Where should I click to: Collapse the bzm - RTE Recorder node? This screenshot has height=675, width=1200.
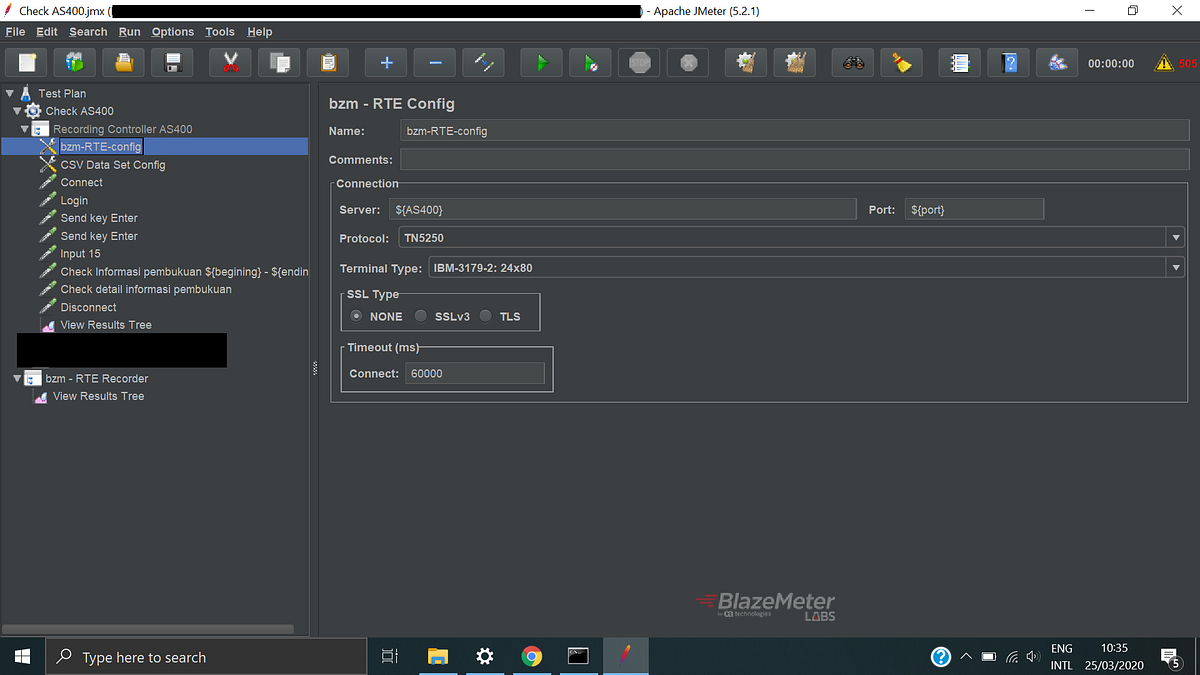coord(17,378)
